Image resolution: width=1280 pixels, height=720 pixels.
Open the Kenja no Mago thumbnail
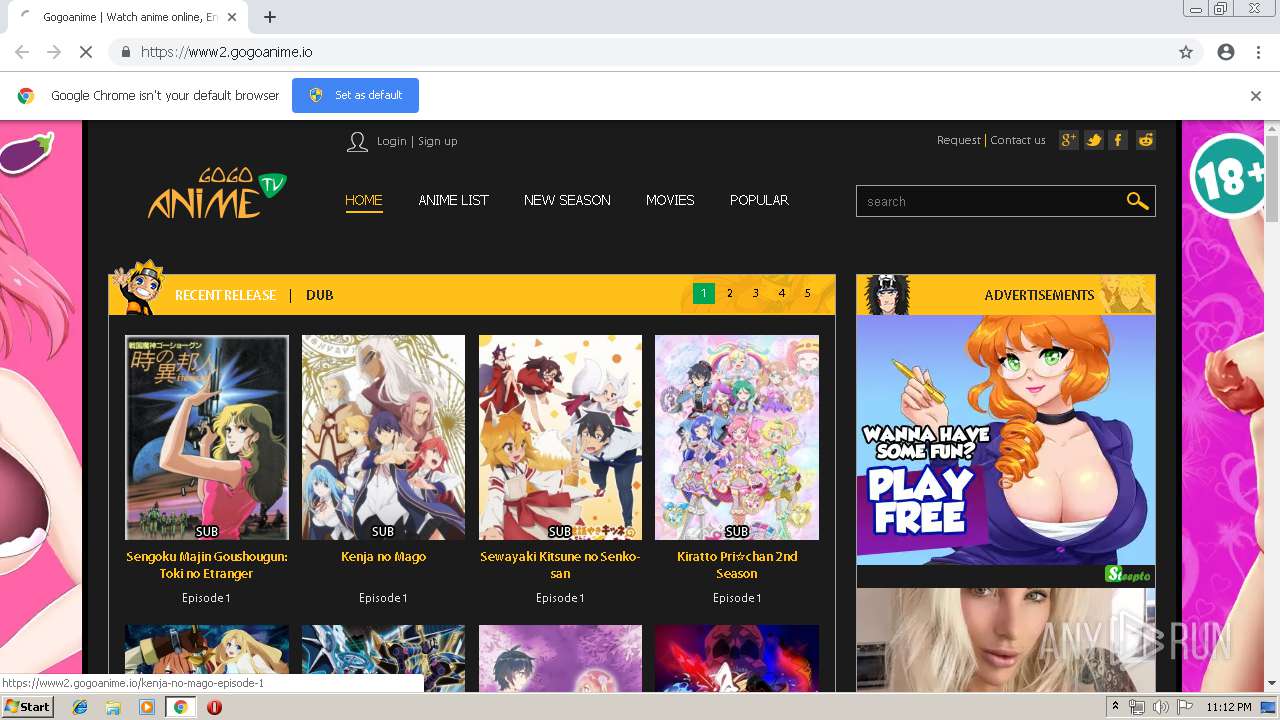pyautogui.click(x=383, y=438)
